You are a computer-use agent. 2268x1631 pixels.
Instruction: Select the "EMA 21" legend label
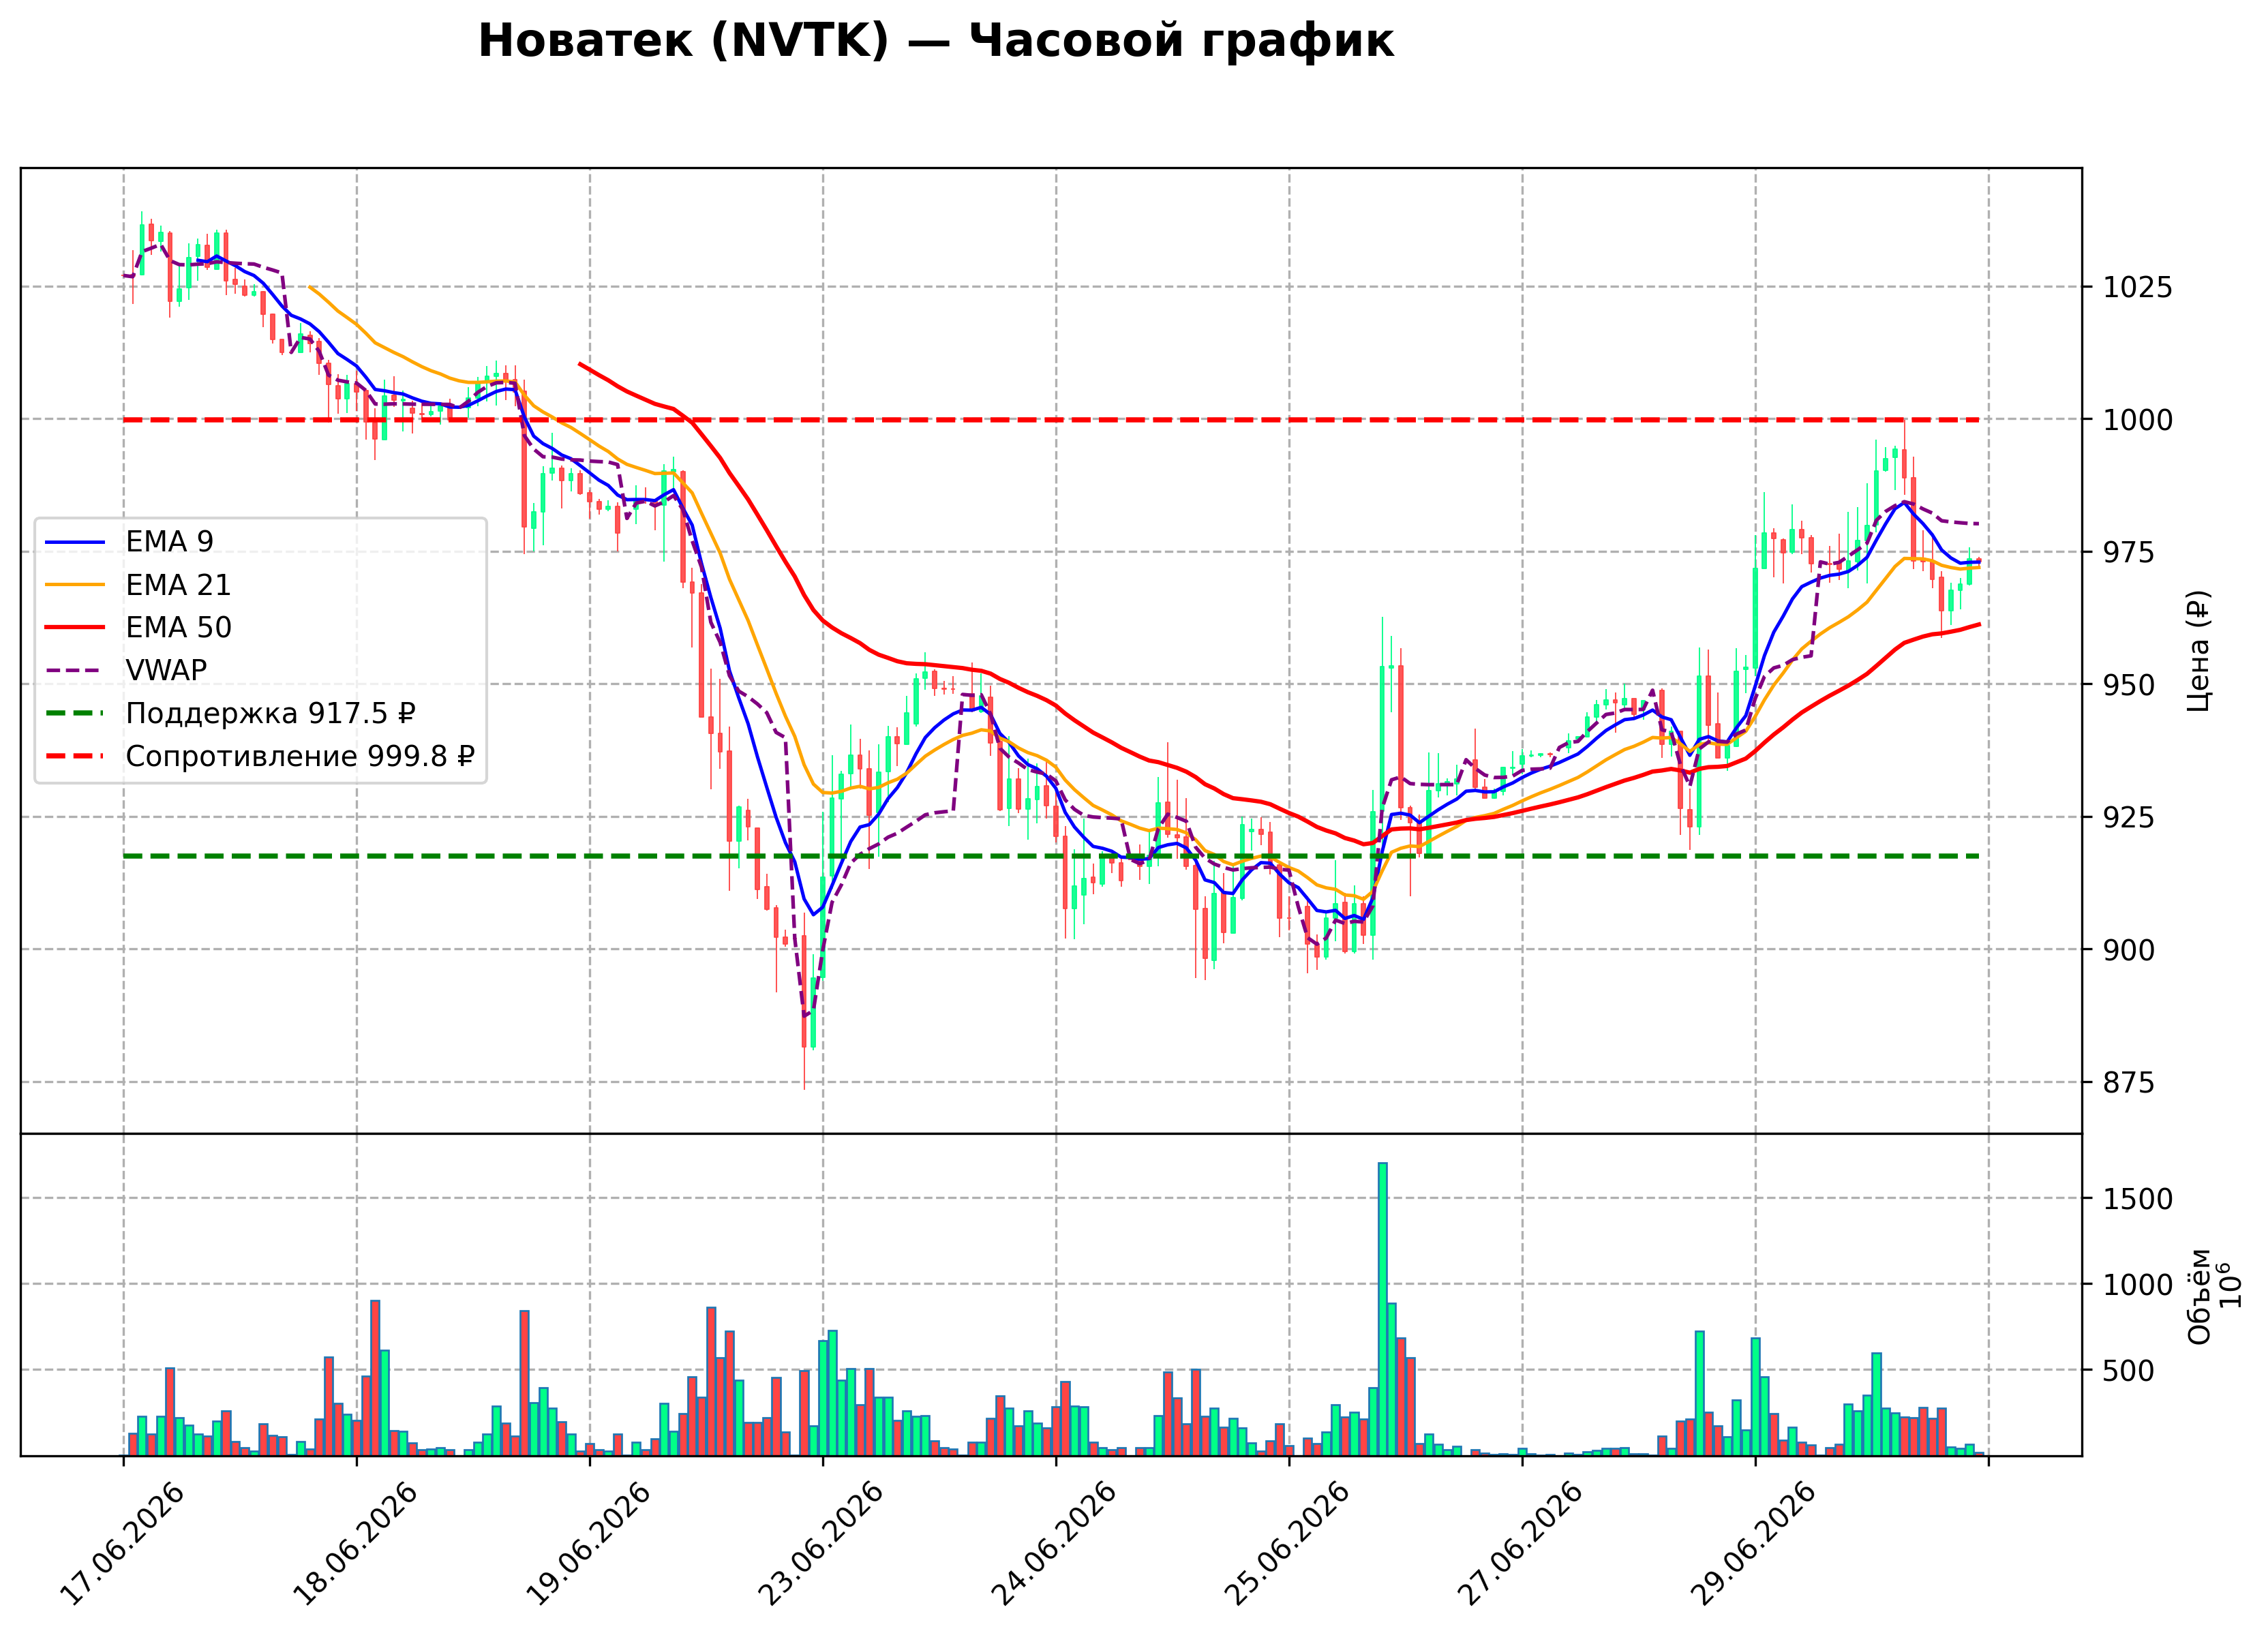pyautogui.click(x=178, y=585)
